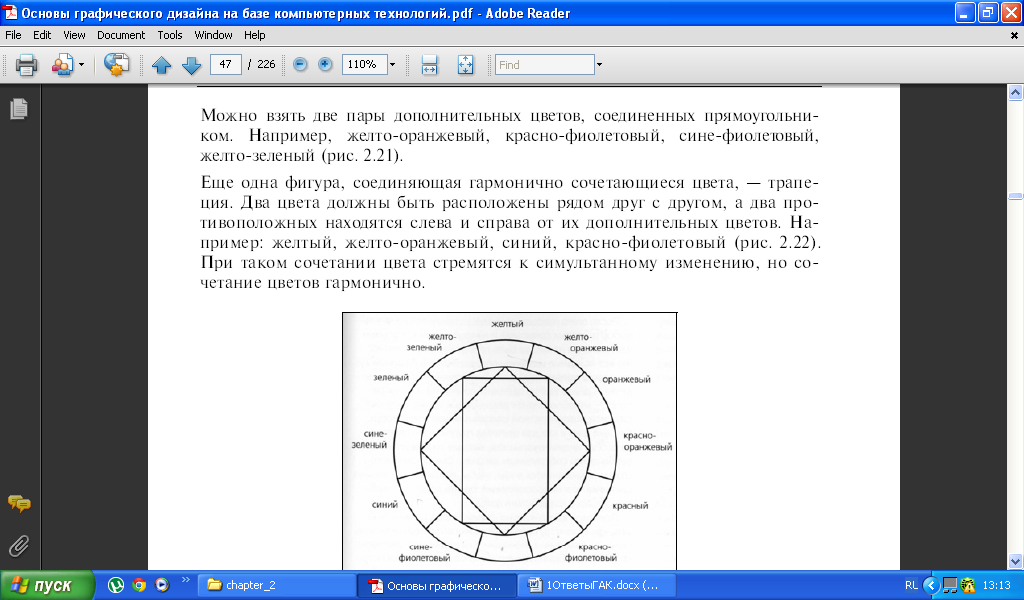
Task: Click the yellow tray icon beside clock
Action: click(x=968, y=585)
